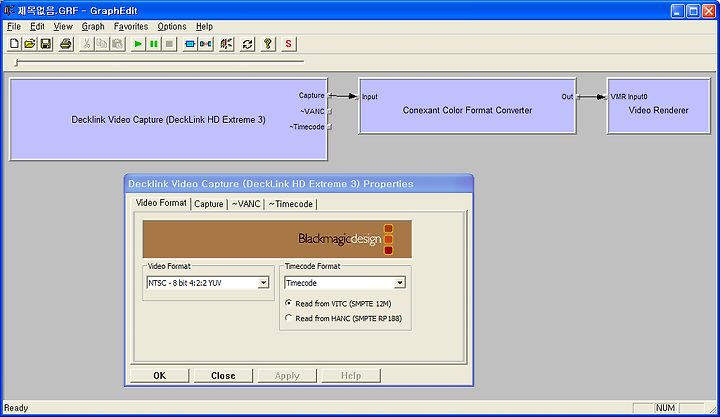The image size is (720, 417).
Task: Click the Paste toolbar icon
Action: (118, 44)
